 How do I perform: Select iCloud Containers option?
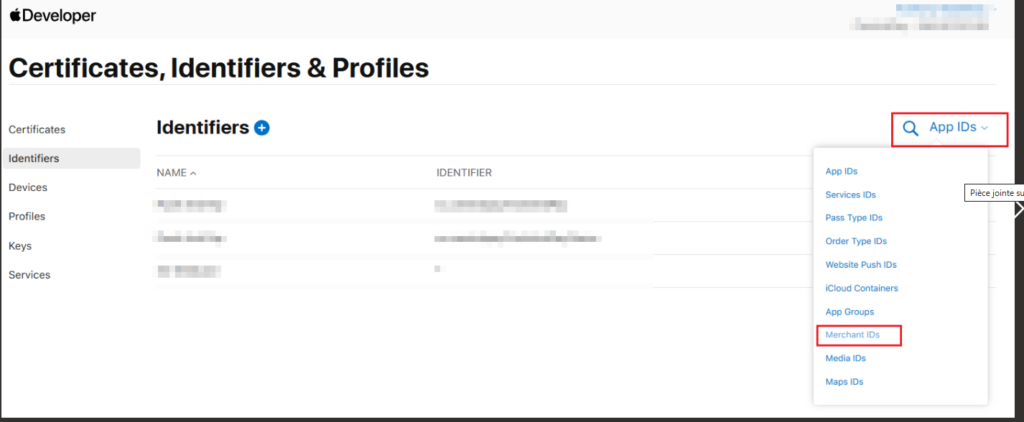click(861, 288)
